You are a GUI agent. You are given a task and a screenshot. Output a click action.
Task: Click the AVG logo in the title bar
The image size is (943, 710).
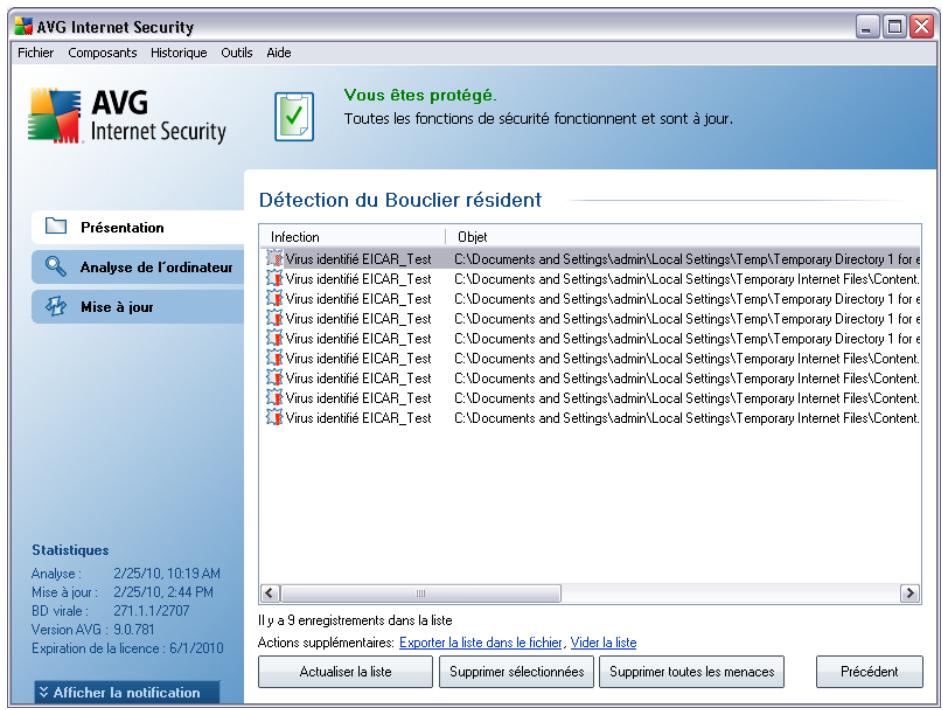point(23,26)
